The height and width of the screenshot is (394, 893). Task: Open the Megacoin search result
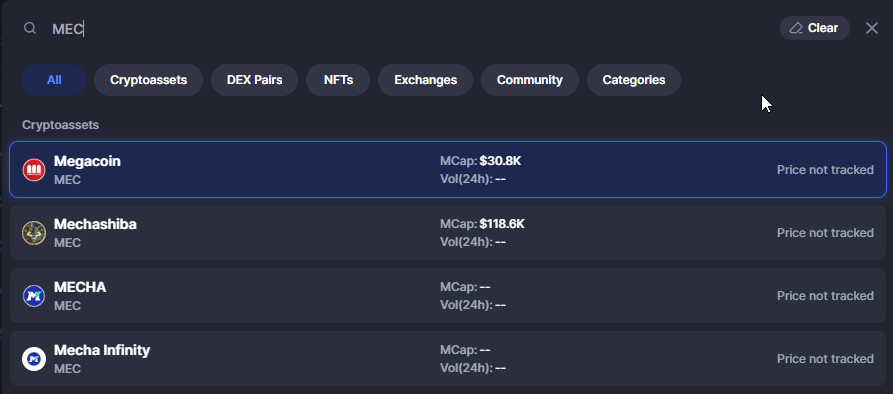pos(448,170)
